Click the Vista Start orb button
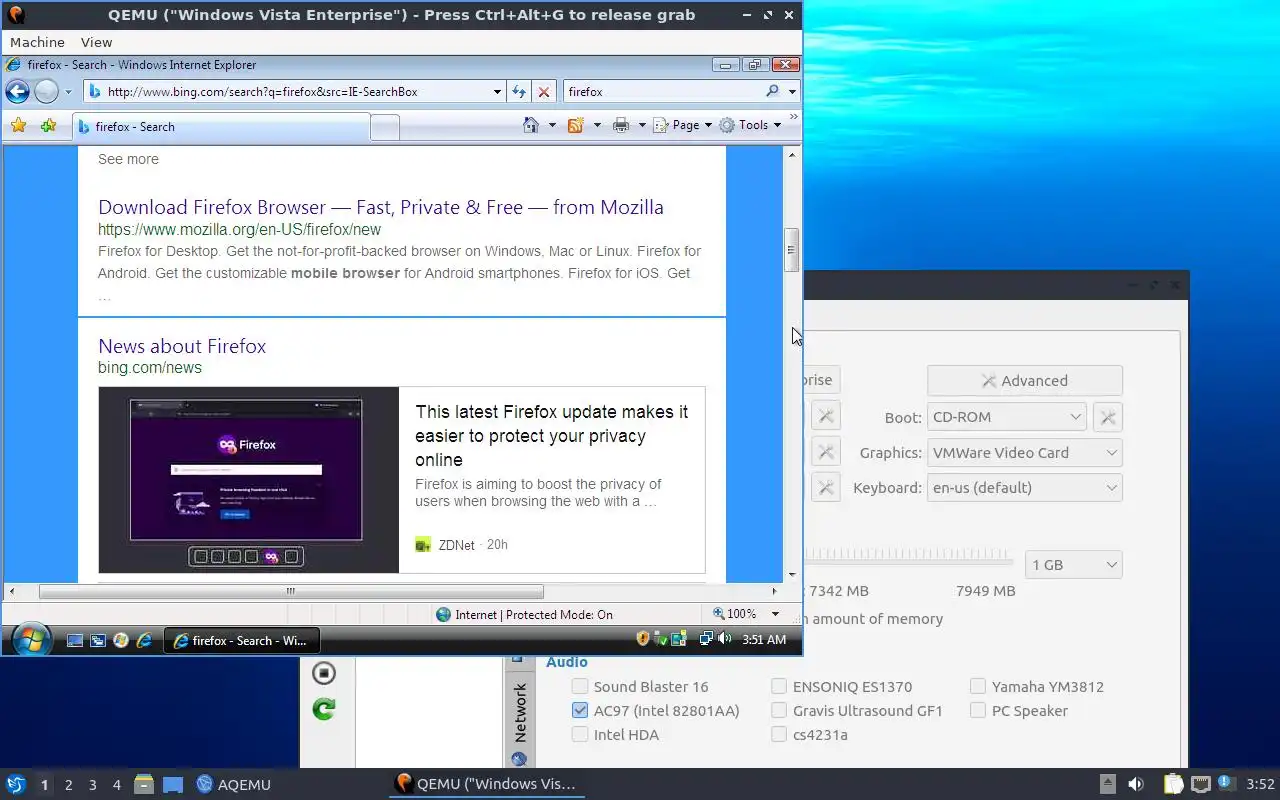Image resolution: width=1280 pixels, height=800 pixels. 30,639
